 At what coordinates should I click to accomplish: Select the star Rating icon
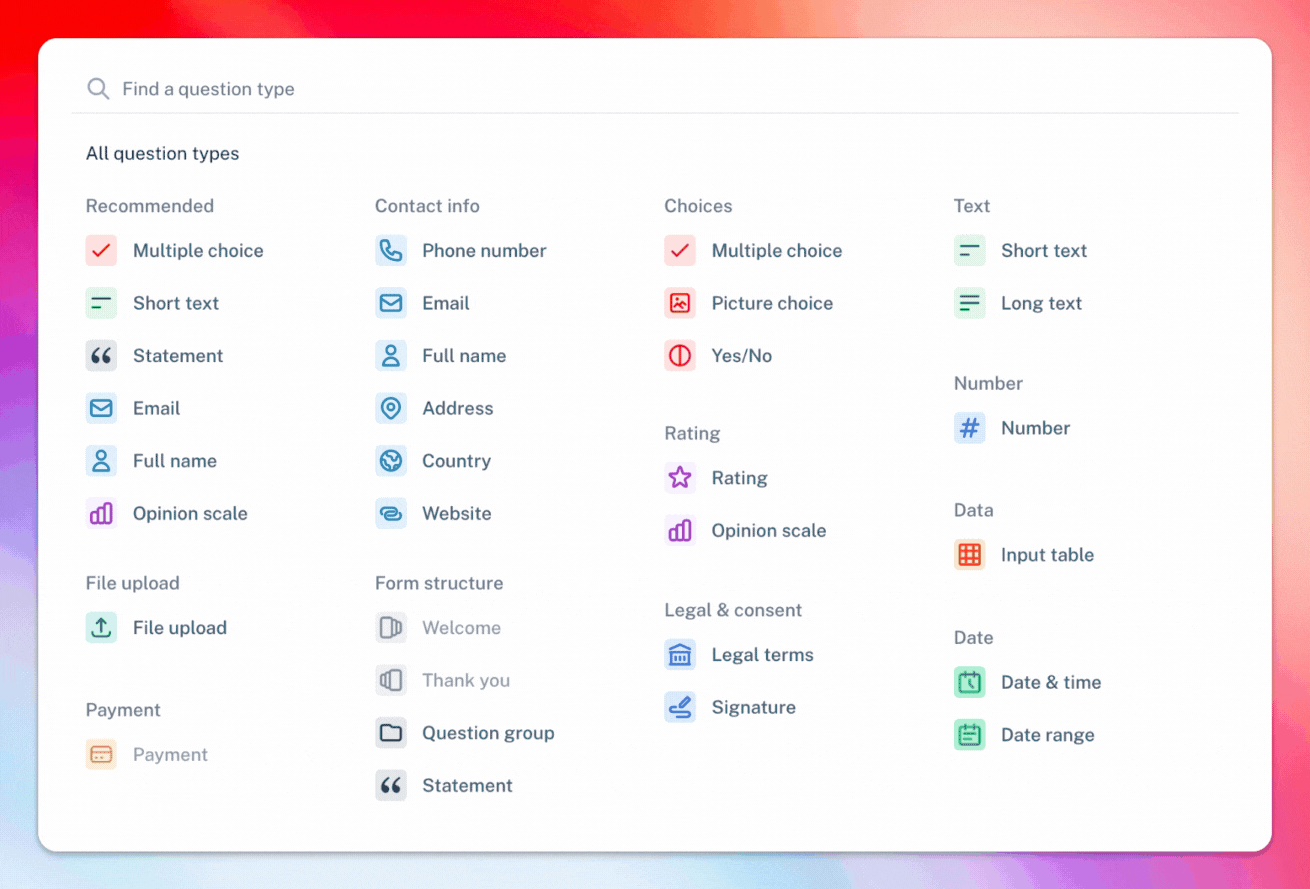point(680,478)
